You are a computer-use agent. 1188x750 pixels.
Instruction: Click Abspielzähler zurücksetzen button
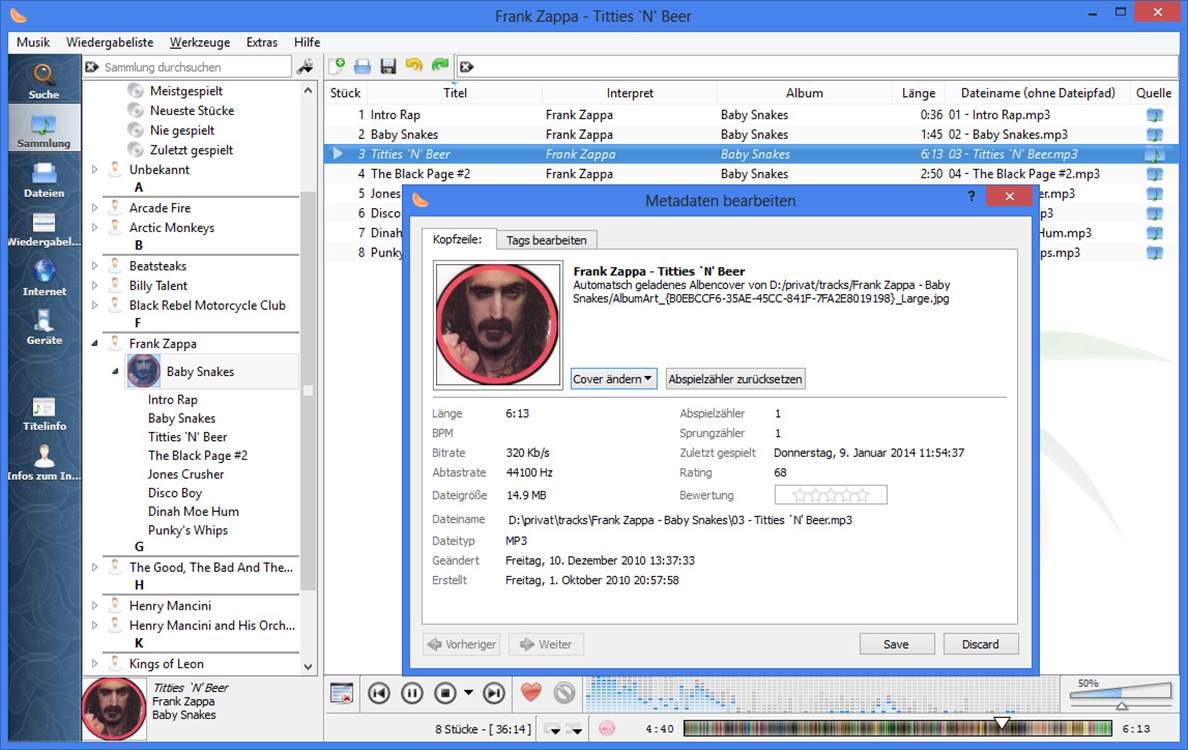pos(735,379)
